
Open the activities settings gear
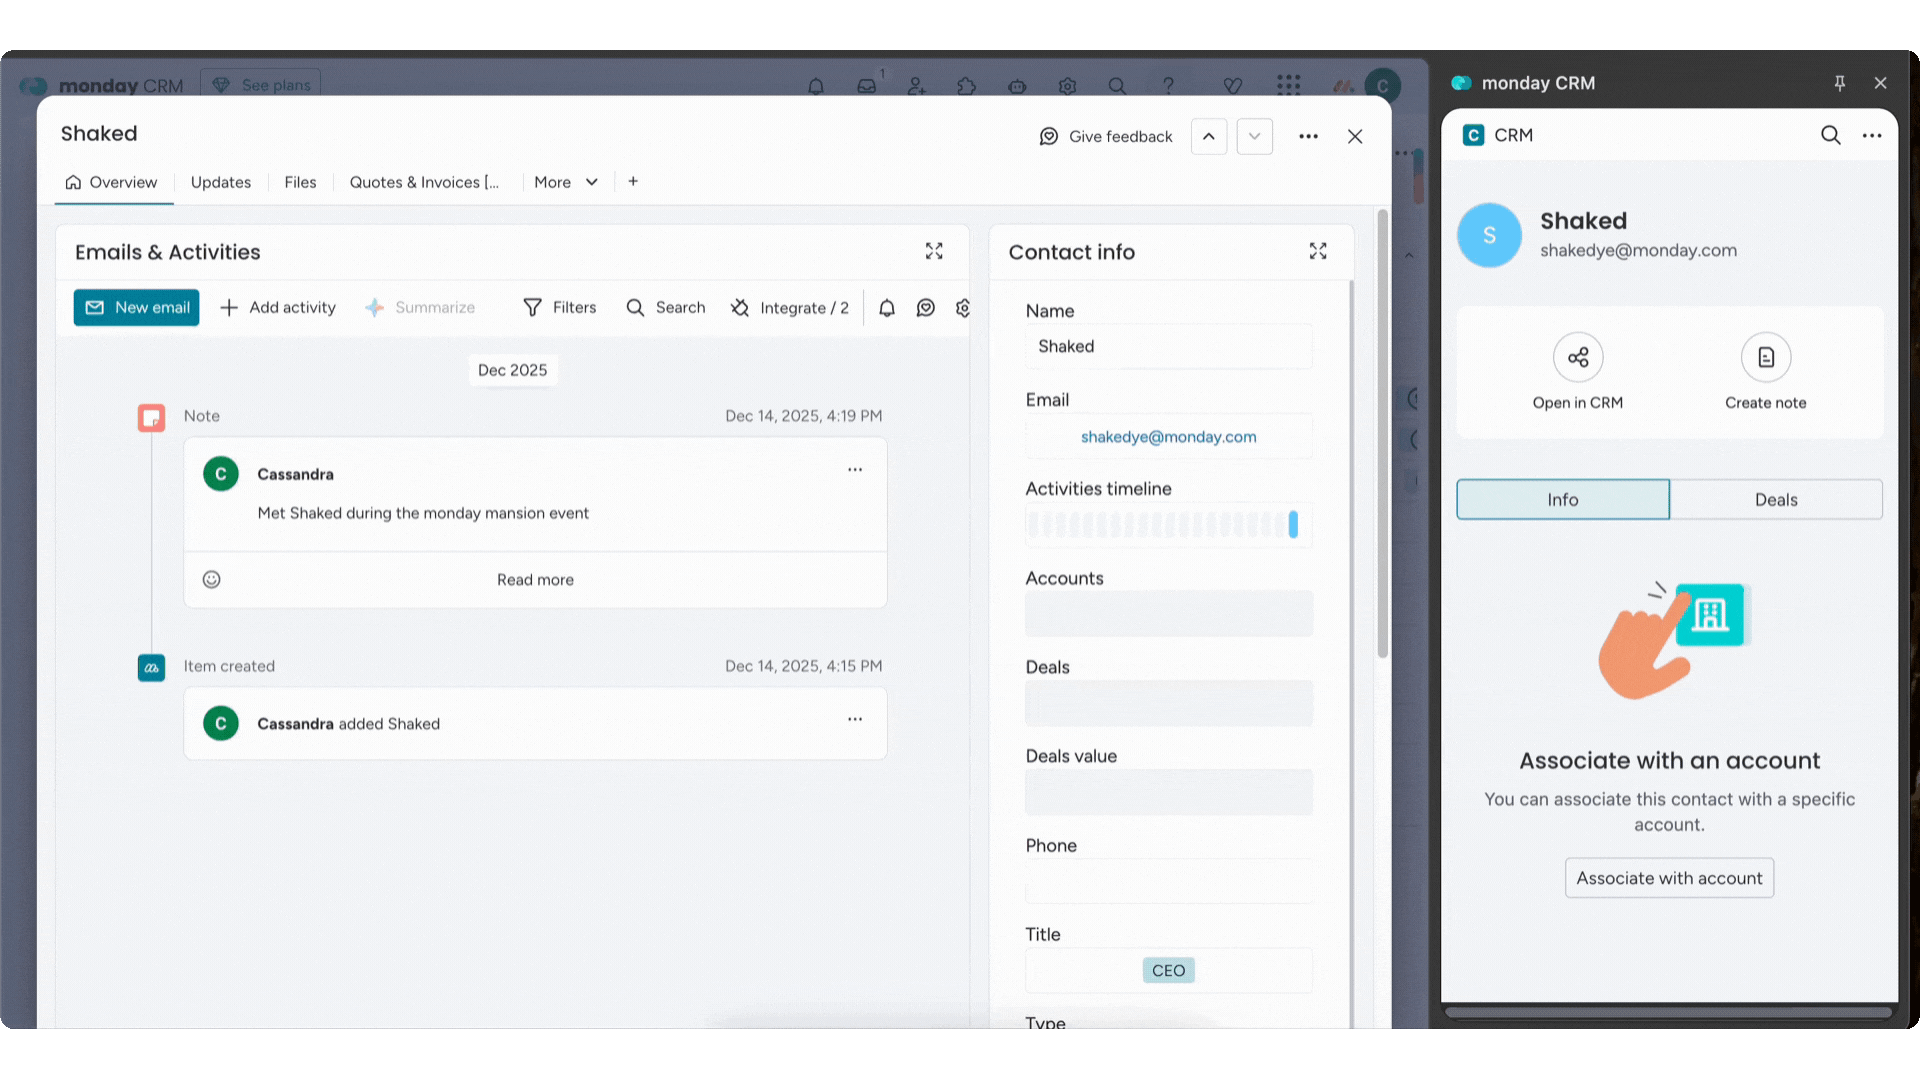click(x=963, y=308)
